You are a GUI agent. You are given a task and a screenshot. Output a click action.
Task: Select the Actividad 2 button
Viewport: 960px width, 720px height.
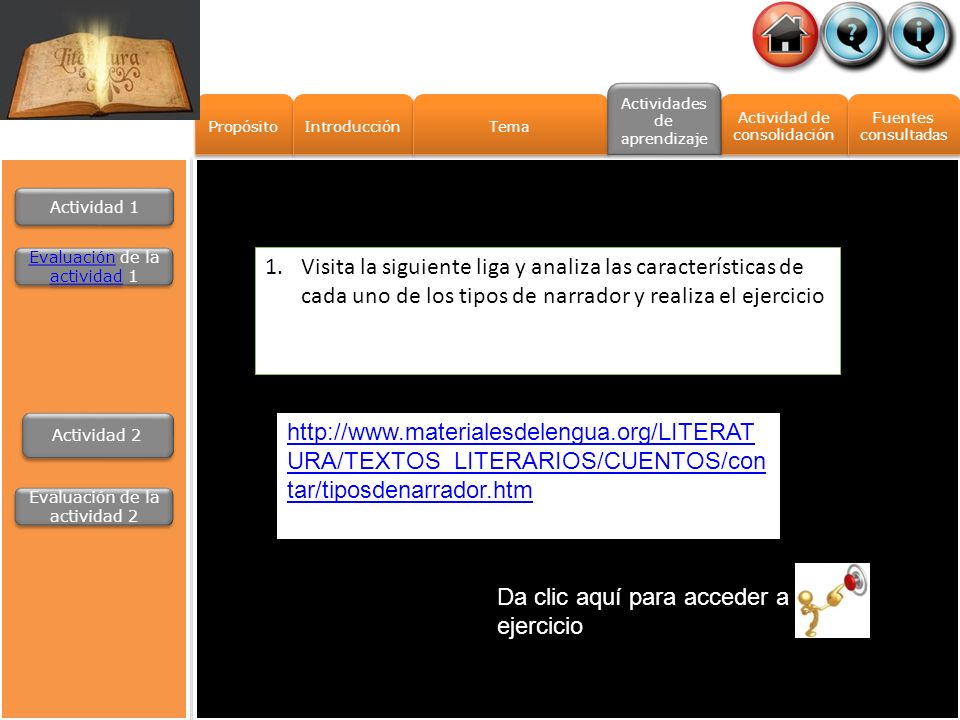coord(97,435)
